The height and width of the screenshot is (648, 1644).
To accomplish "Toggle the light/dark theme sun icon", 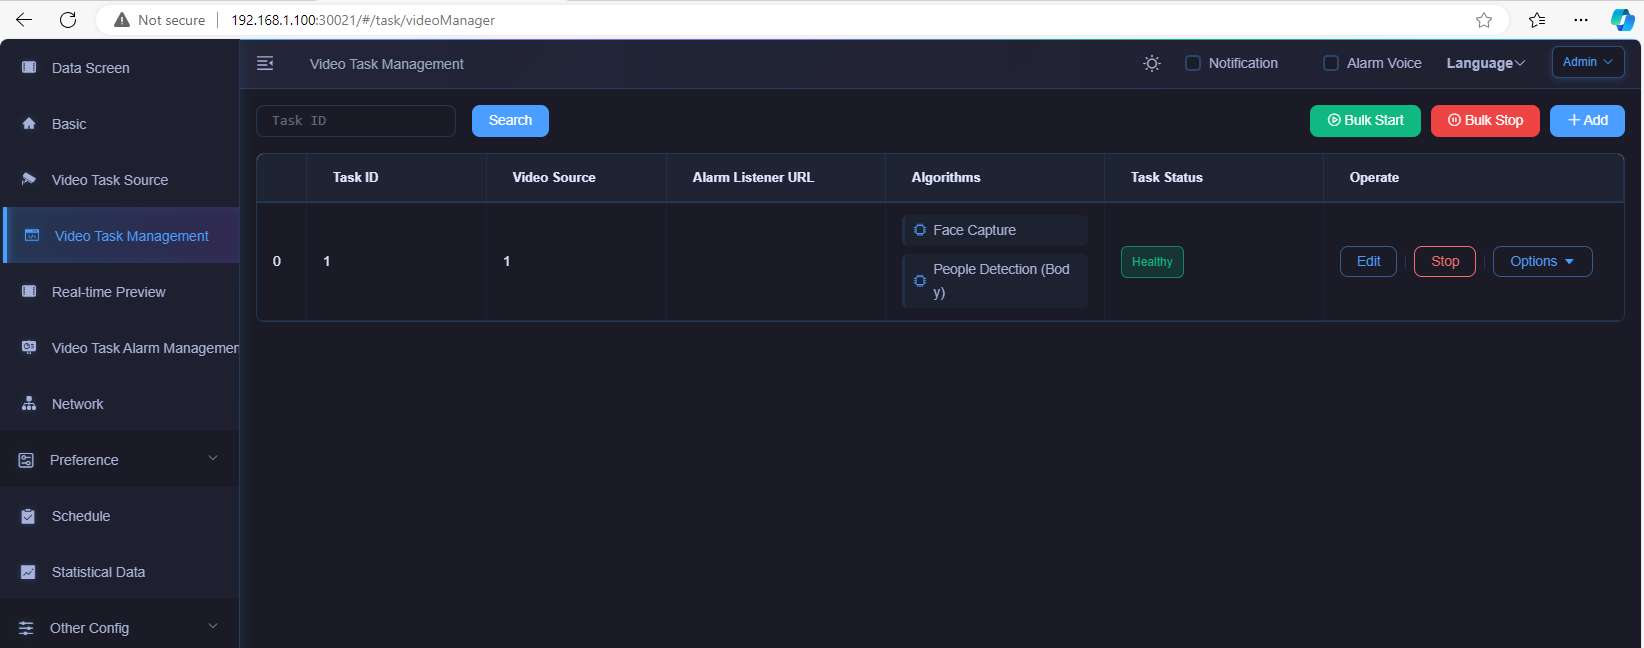I will [x=1152, y=63].
